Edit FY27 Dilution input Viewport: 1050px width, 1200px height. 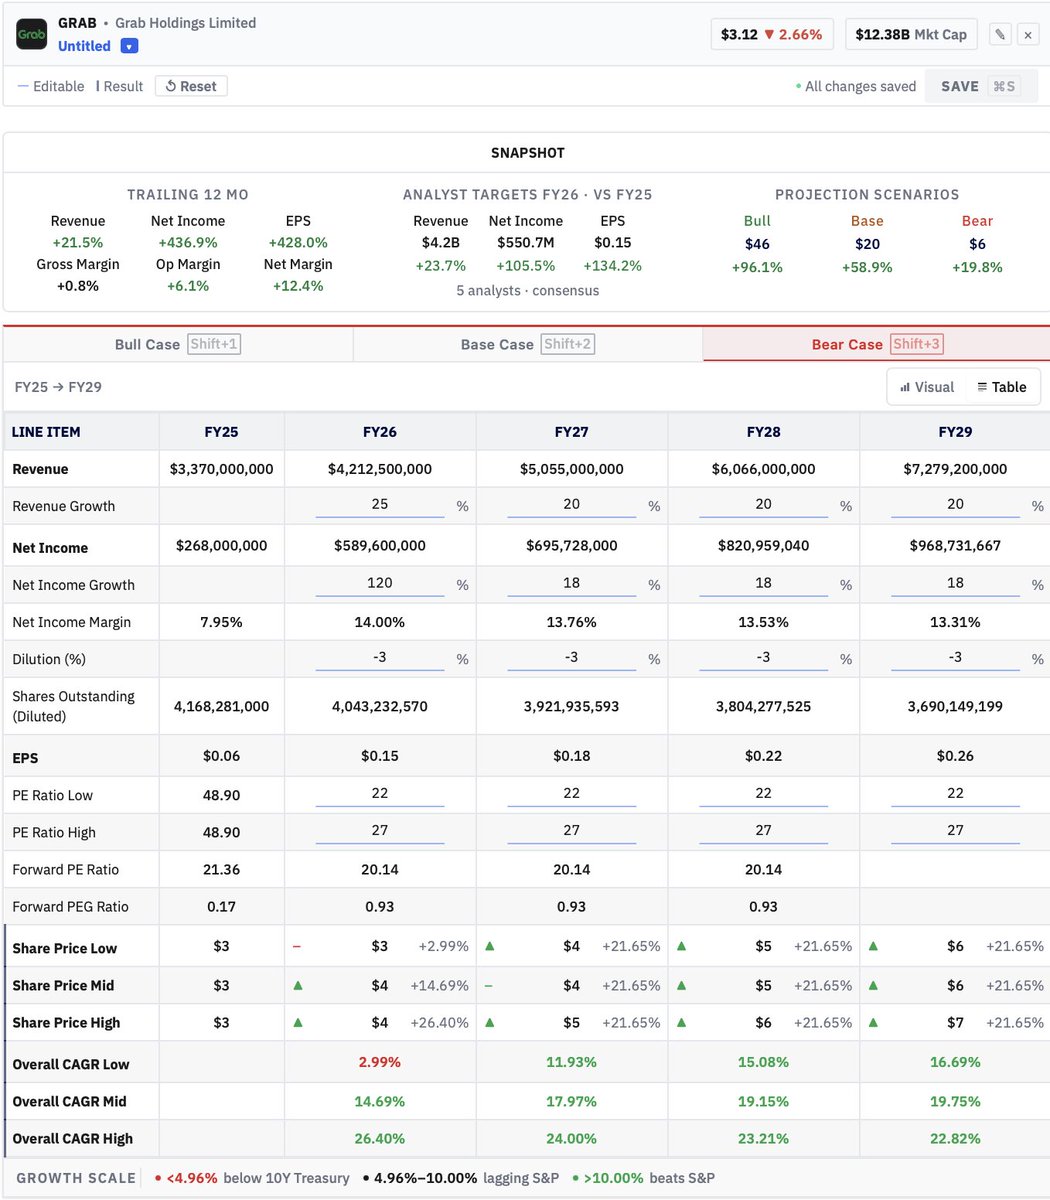572,658
